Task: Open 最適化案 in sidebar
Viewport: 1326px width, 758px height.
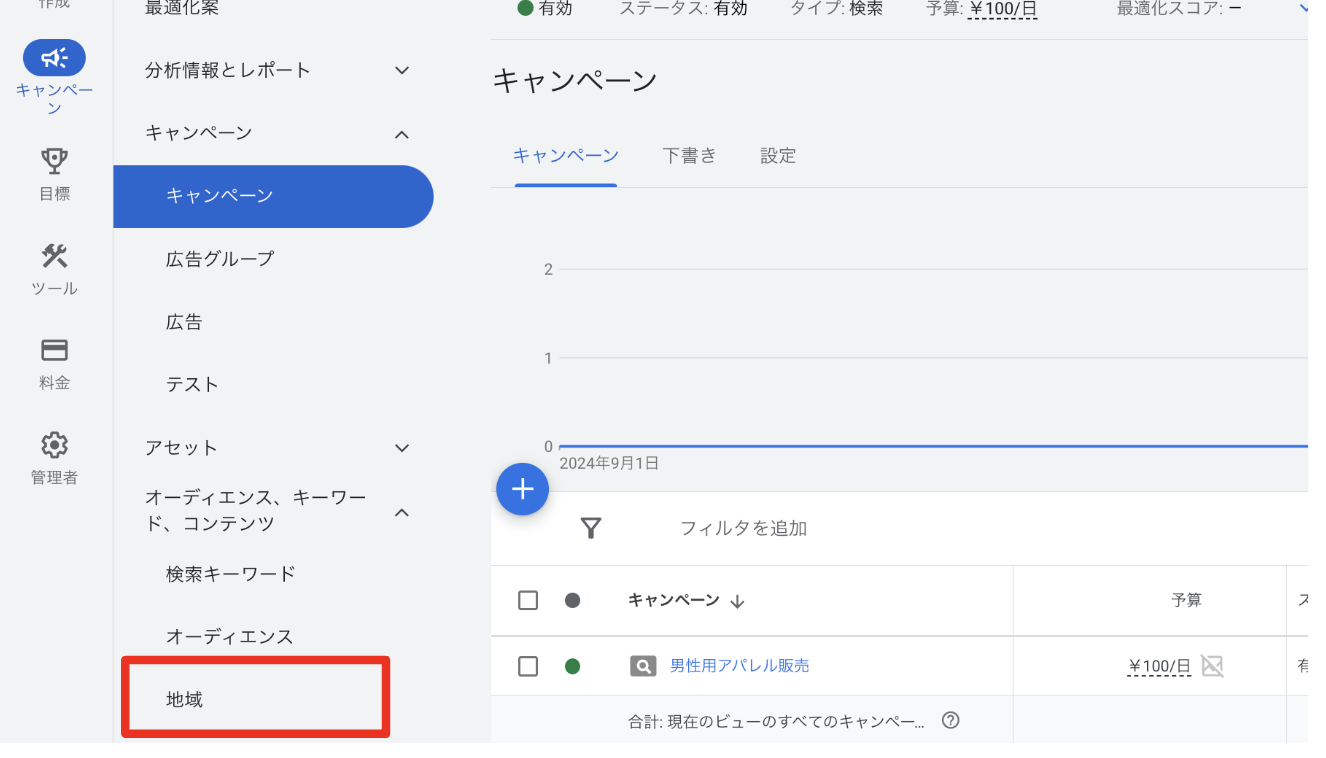Action: [x=182, y=9]
